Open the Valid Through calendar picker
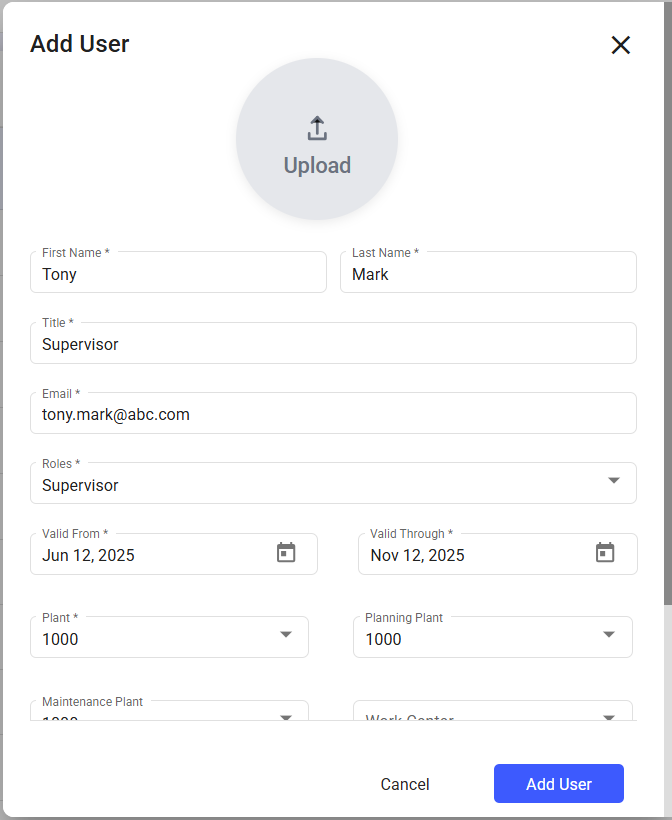Viewport: 672px width, 820px height. 605,553
